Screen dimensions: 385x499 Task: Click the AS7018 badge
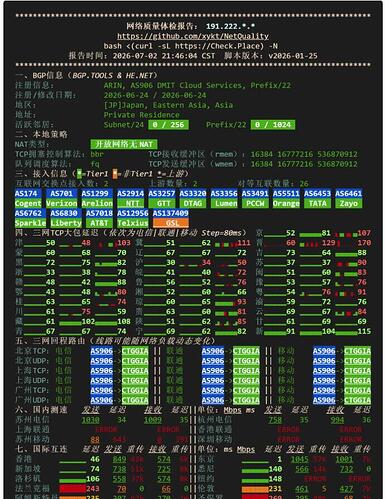coord(99,213)
